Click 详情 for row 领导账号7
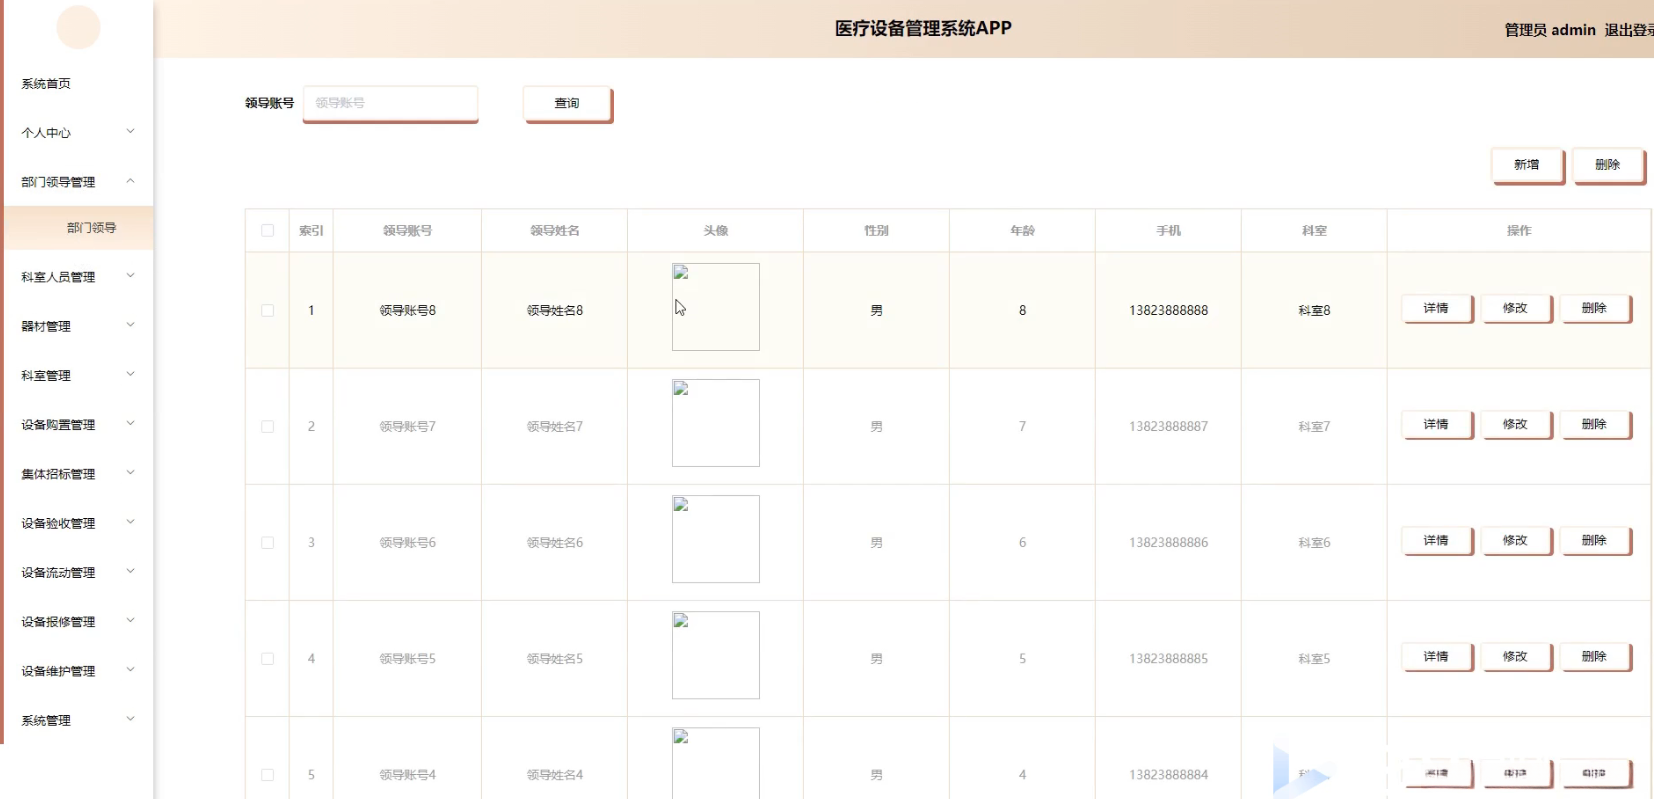Screen dimensions: 1654x799 click(x=1437, y=424)
